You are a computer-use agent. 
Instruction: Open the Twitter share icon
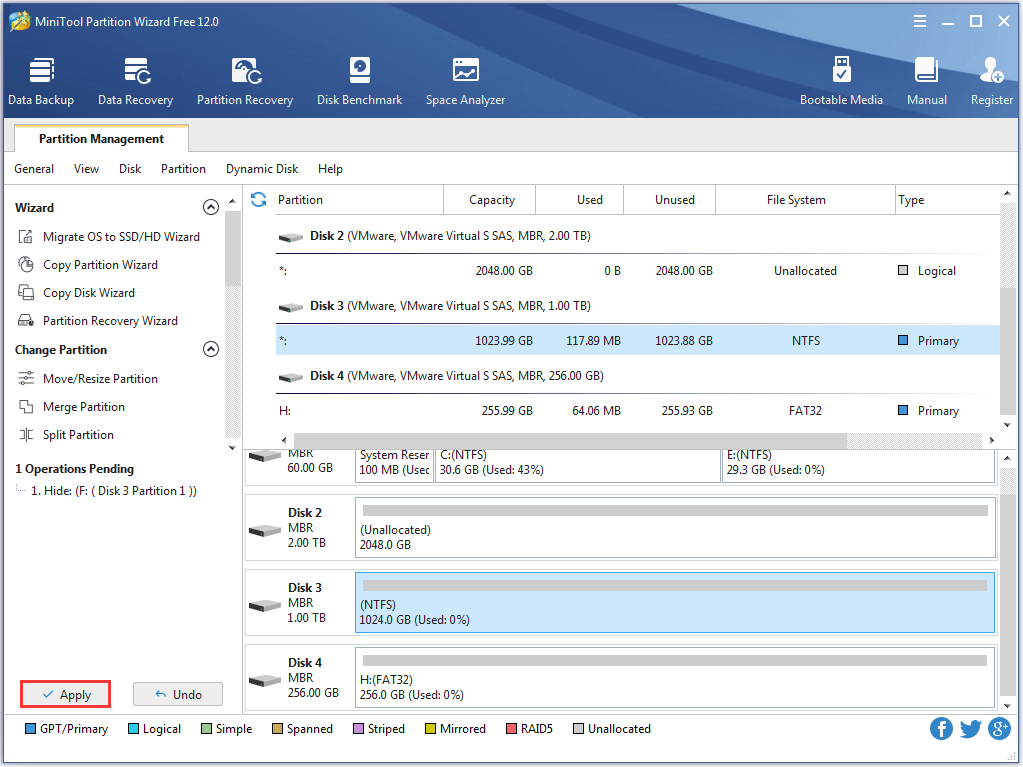click(x=970, y=729)
